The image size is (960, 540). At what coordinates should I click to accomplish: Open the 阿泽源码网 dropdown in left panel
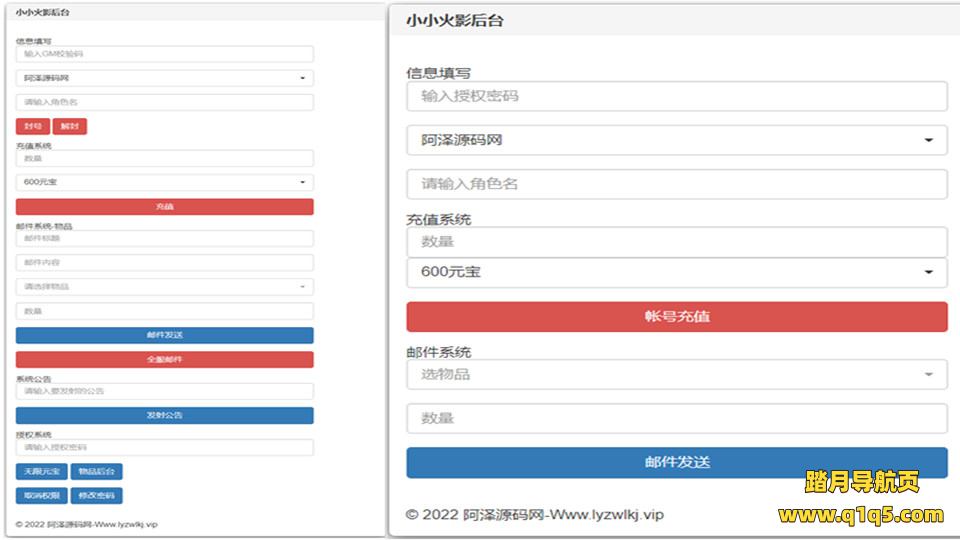coord(164,78)
